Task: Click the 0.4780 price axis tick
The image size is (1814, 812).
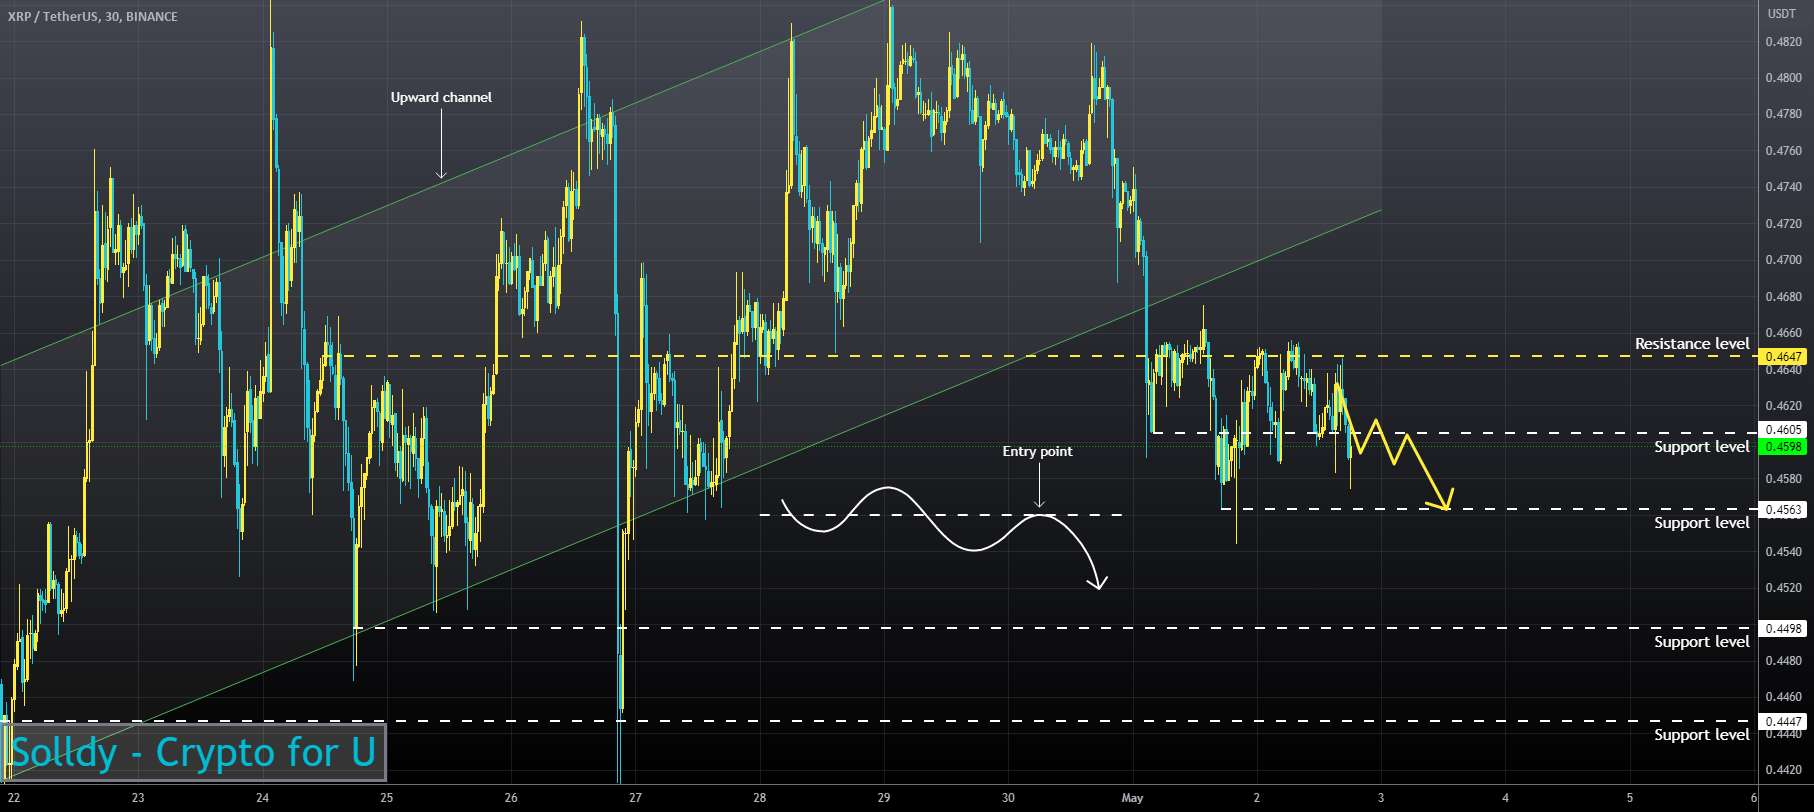Action: [1783, 114]
